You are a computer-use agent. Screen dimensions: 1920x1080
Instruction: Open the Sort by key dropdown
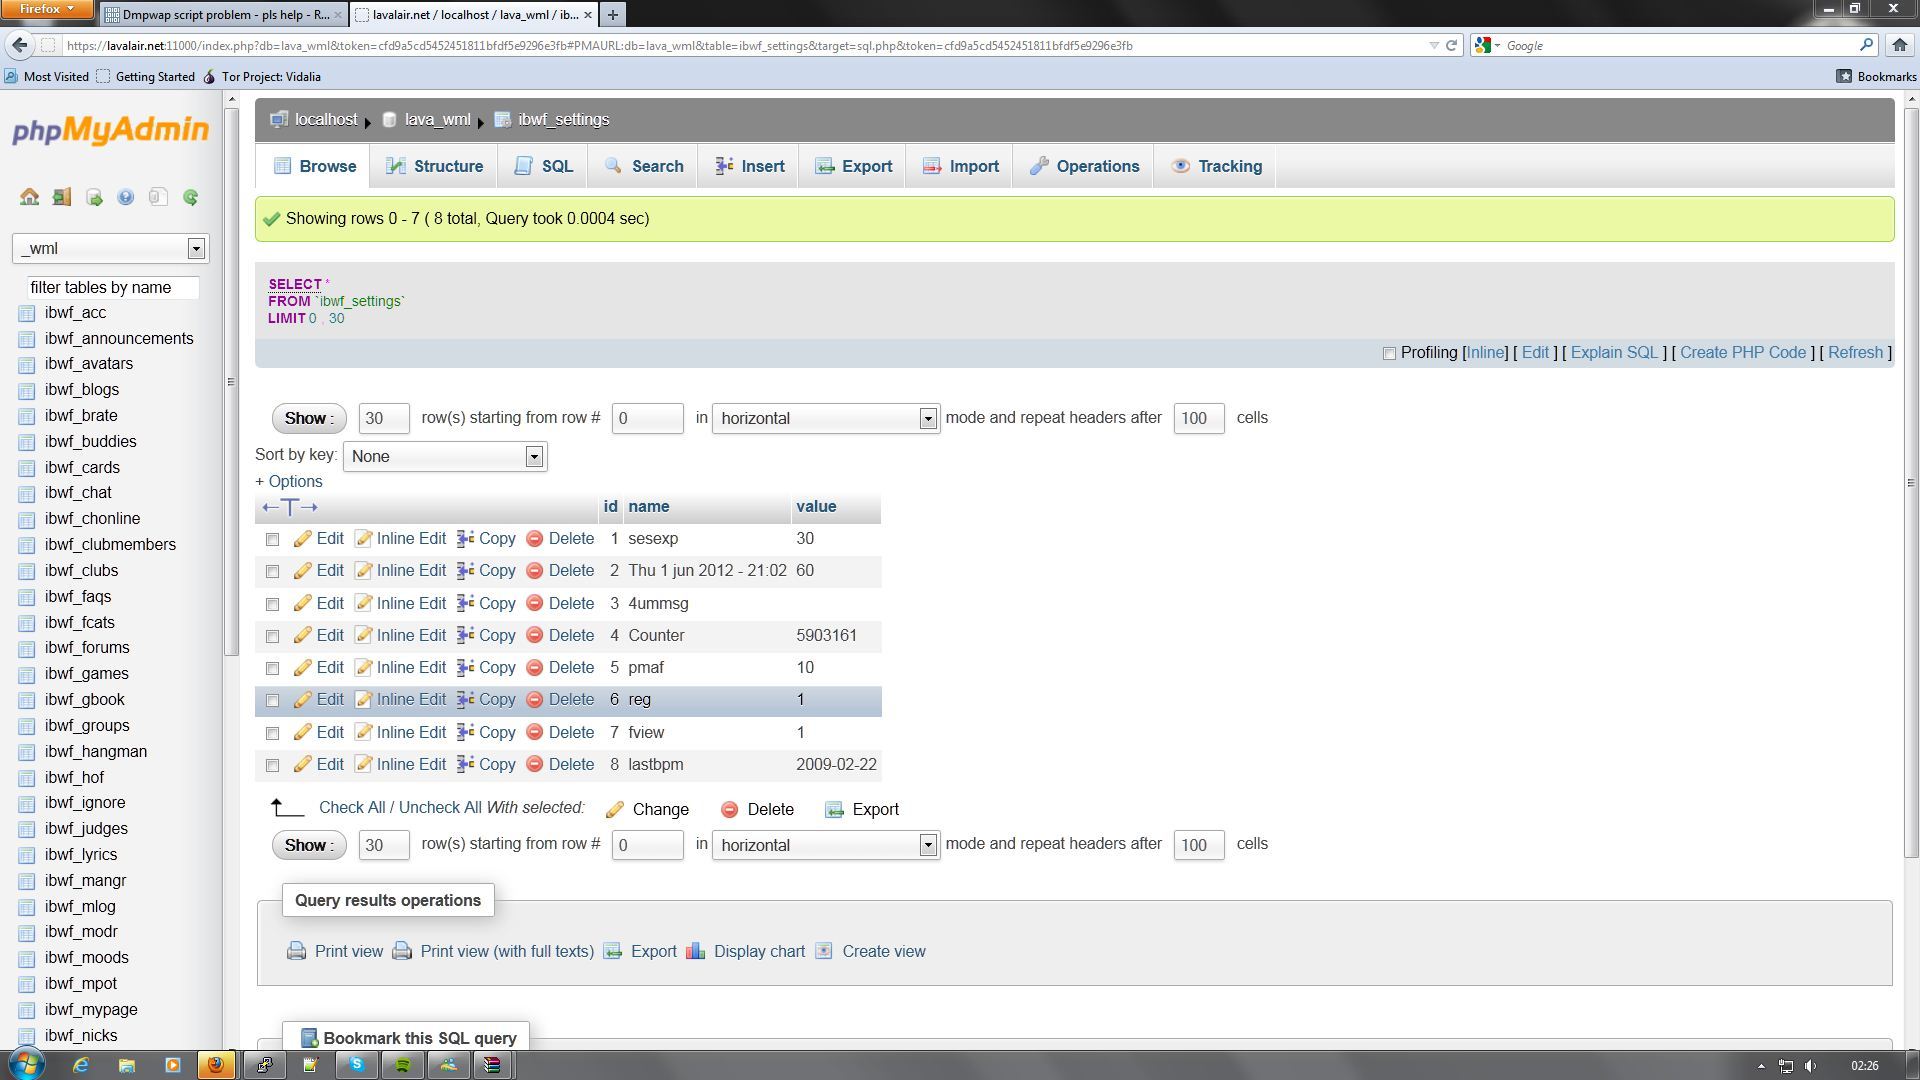click(445, 457)
